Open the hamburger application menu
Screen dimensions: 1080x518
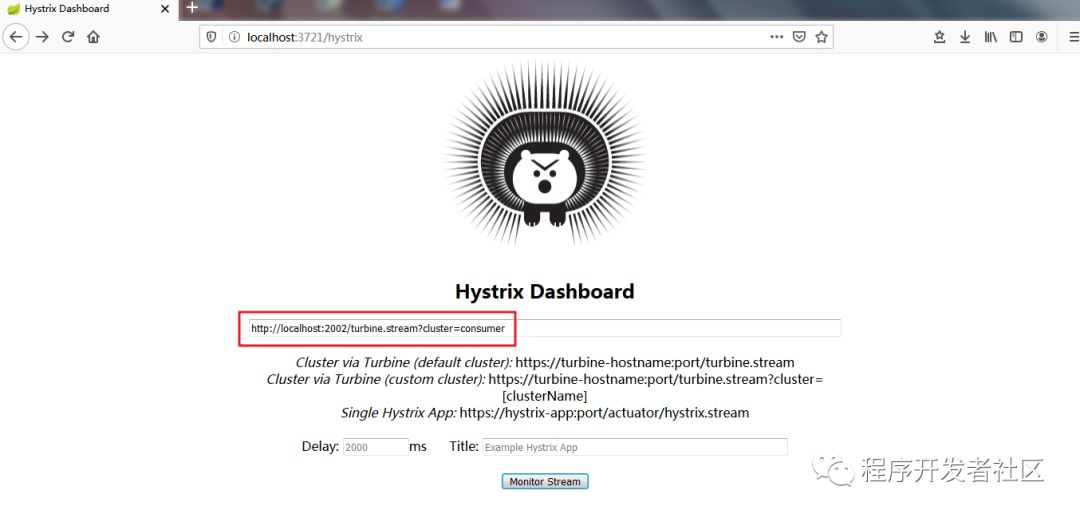click(1073, 37)
